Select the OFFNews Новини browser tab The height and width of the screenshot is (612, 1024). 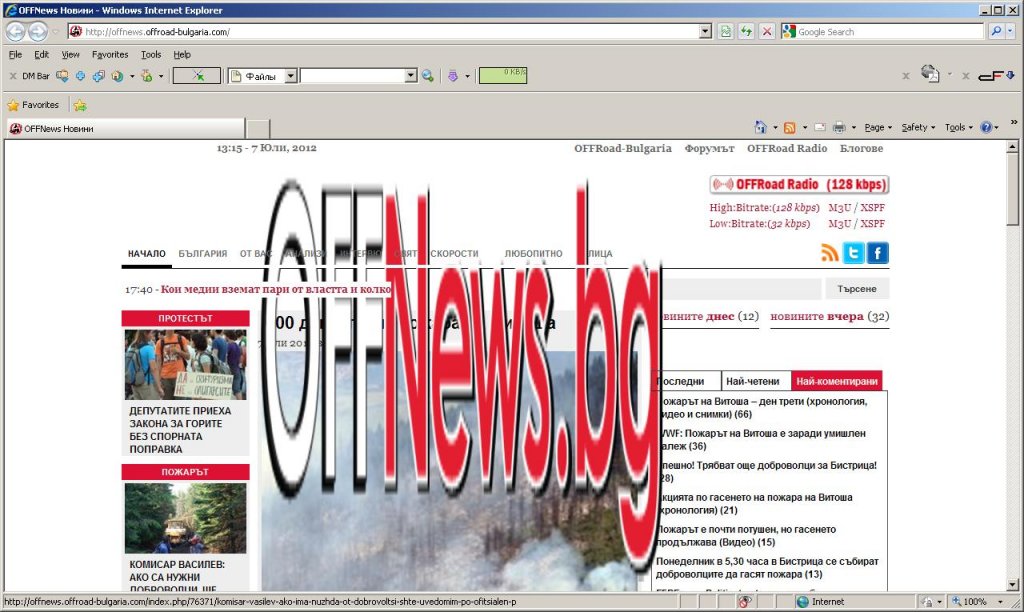coord(126,128)
